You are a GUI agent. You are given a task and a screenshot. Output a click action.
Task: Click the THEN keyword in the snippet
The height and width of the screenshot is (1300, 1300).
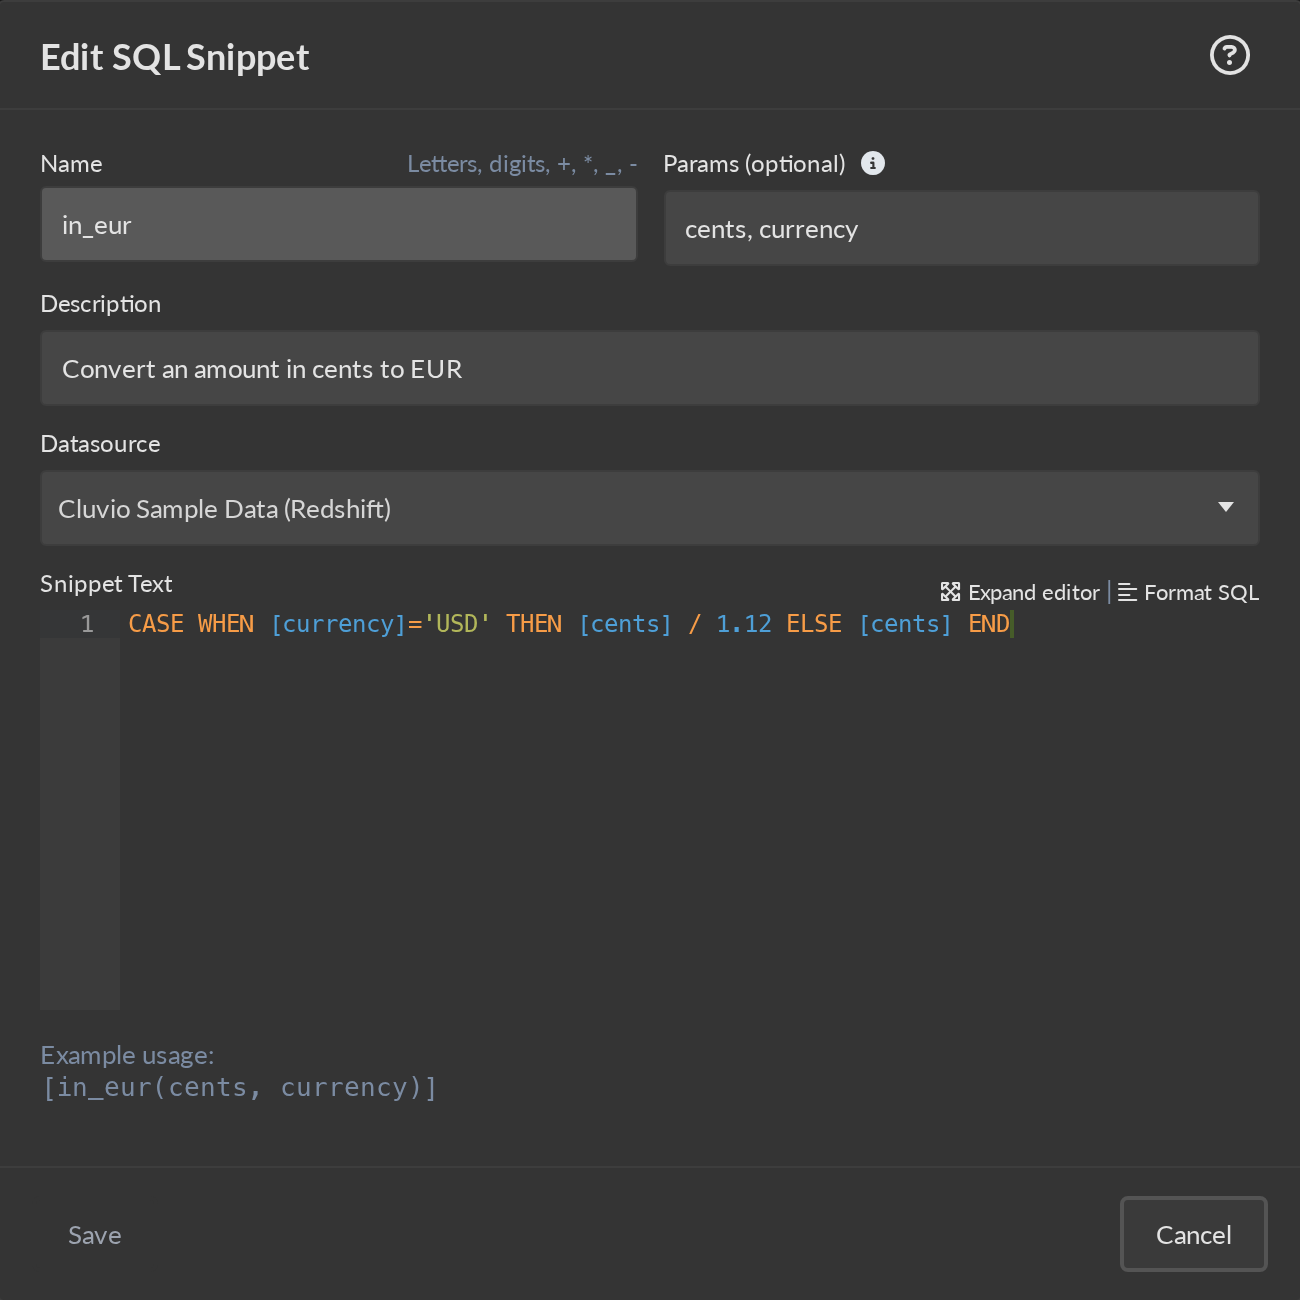(534, 624)
